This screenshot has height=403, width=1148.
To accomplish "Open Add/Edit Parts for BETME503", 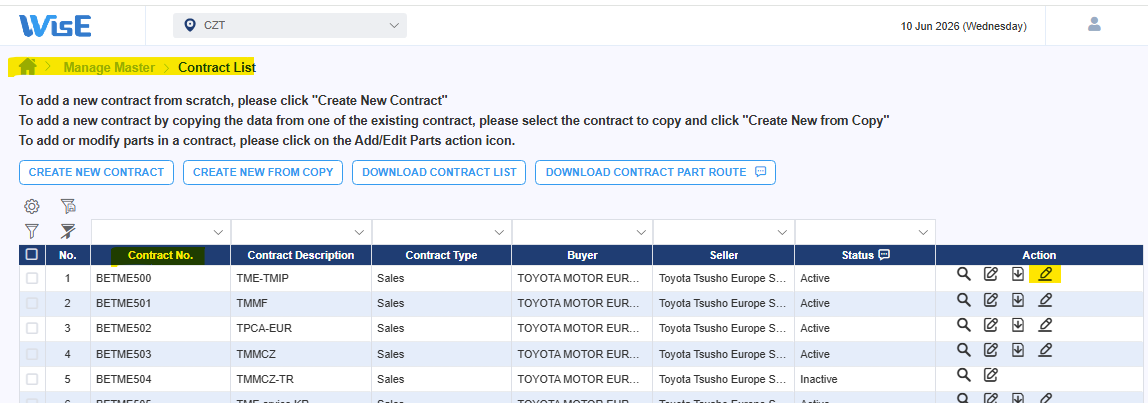I will coord(1045,350).
